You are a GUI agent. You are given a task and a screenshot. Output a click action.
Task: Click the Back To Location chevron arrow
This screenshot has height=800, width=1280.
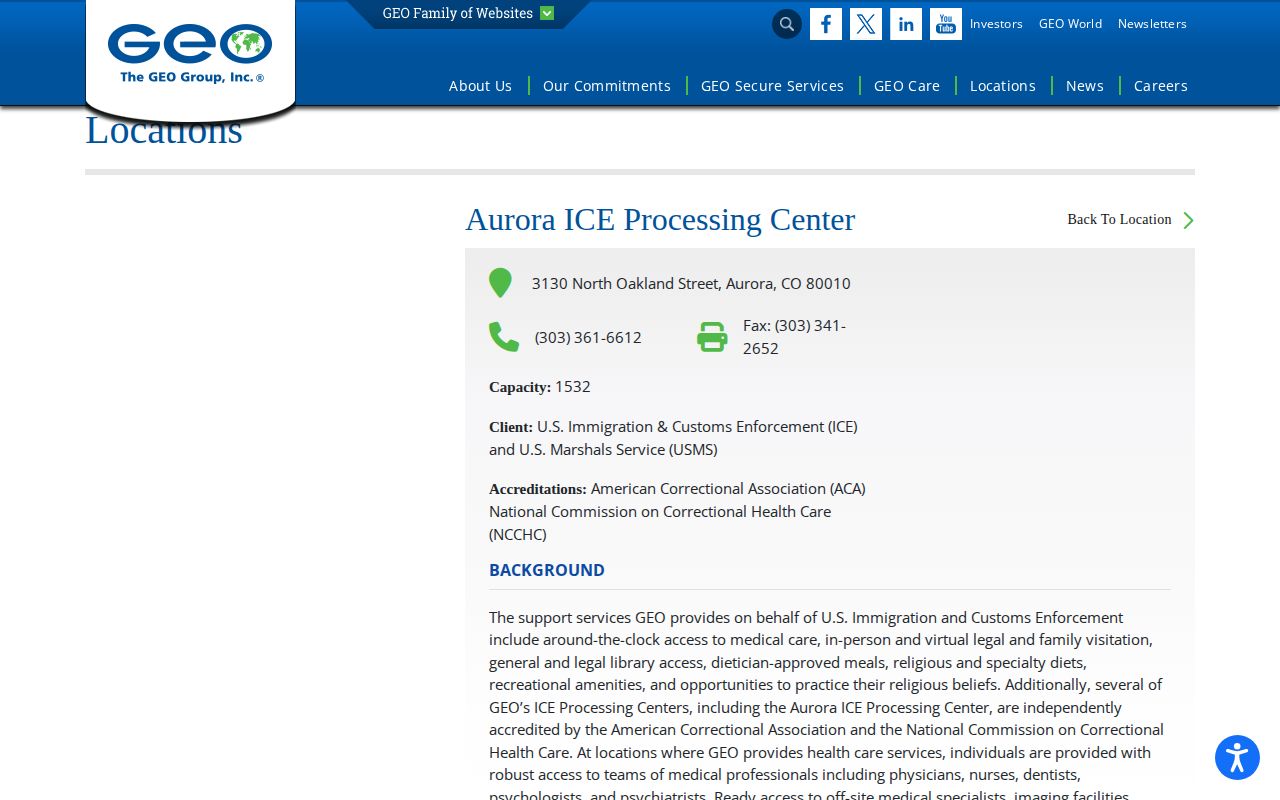pyautogui.click(x=1188, y=220)
